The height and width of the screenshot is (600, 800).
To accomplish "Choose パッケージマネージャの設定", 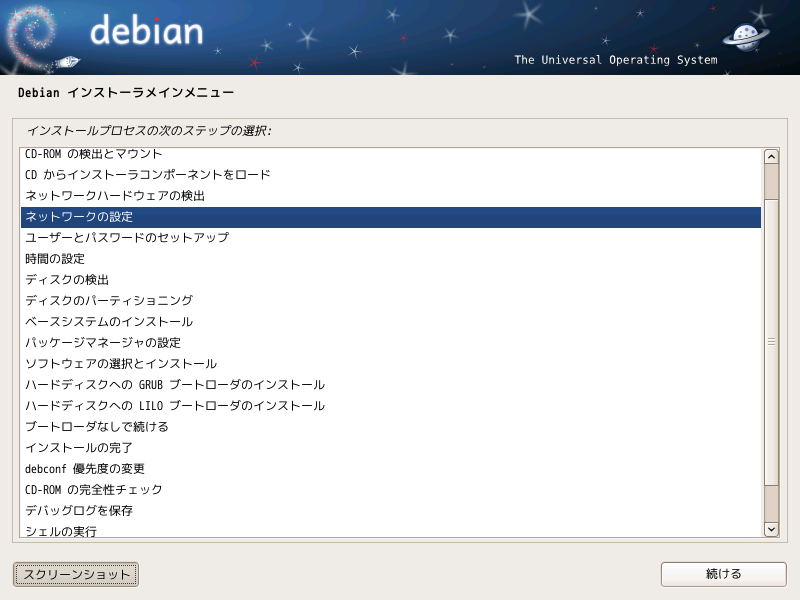I will (x=103, y=343).
